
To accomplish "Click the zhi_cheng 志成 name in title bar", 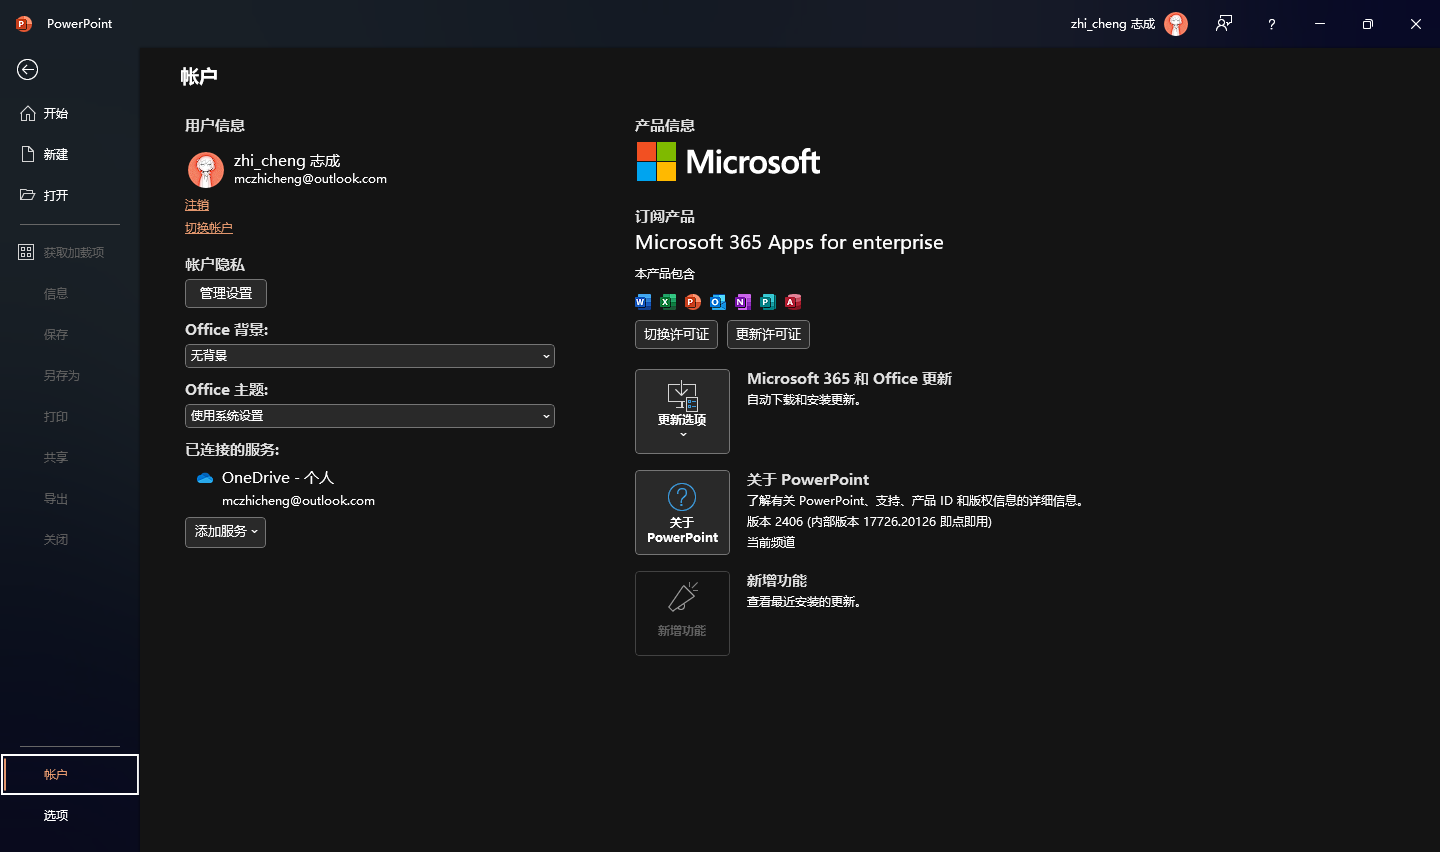I will (1113, 24).
